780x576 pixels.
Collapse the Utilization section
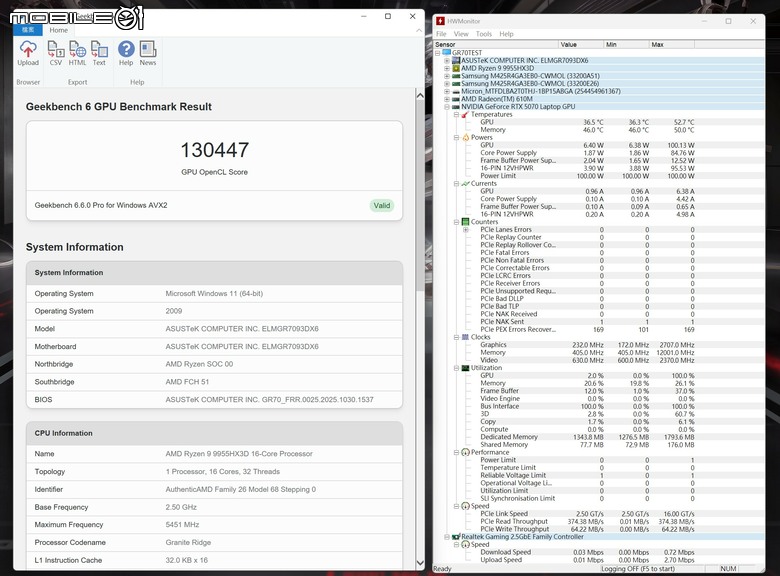tap(456, 368)
